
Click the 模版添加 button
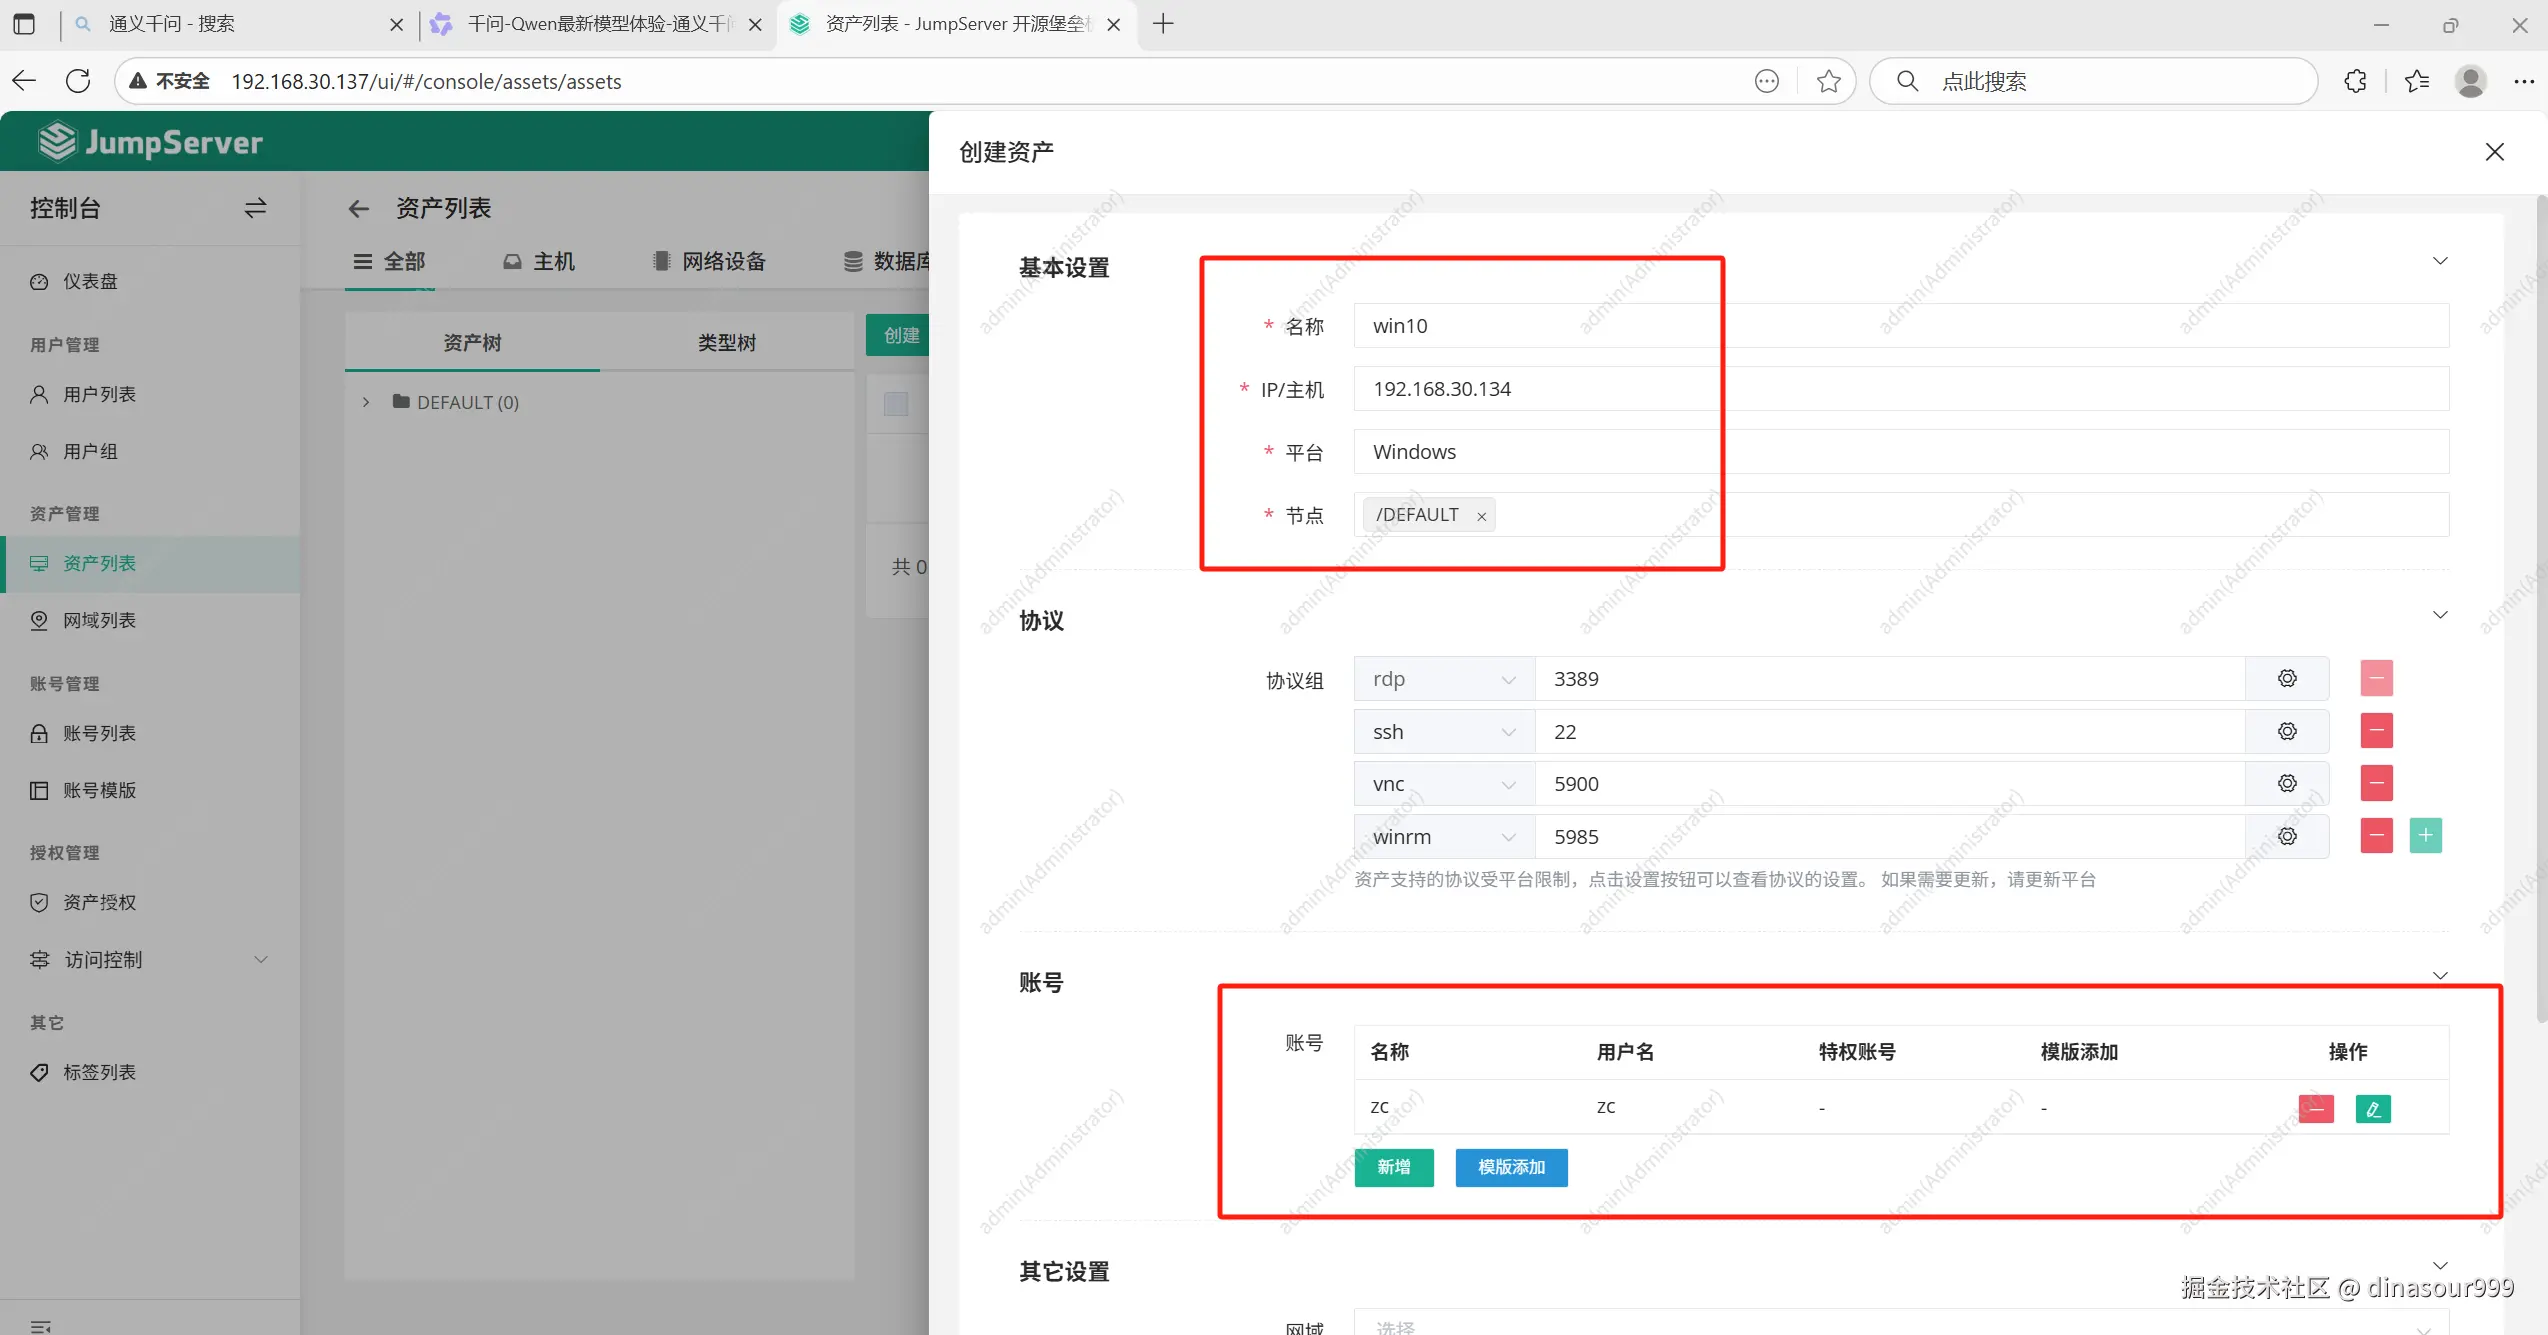click(1510, 1167)
